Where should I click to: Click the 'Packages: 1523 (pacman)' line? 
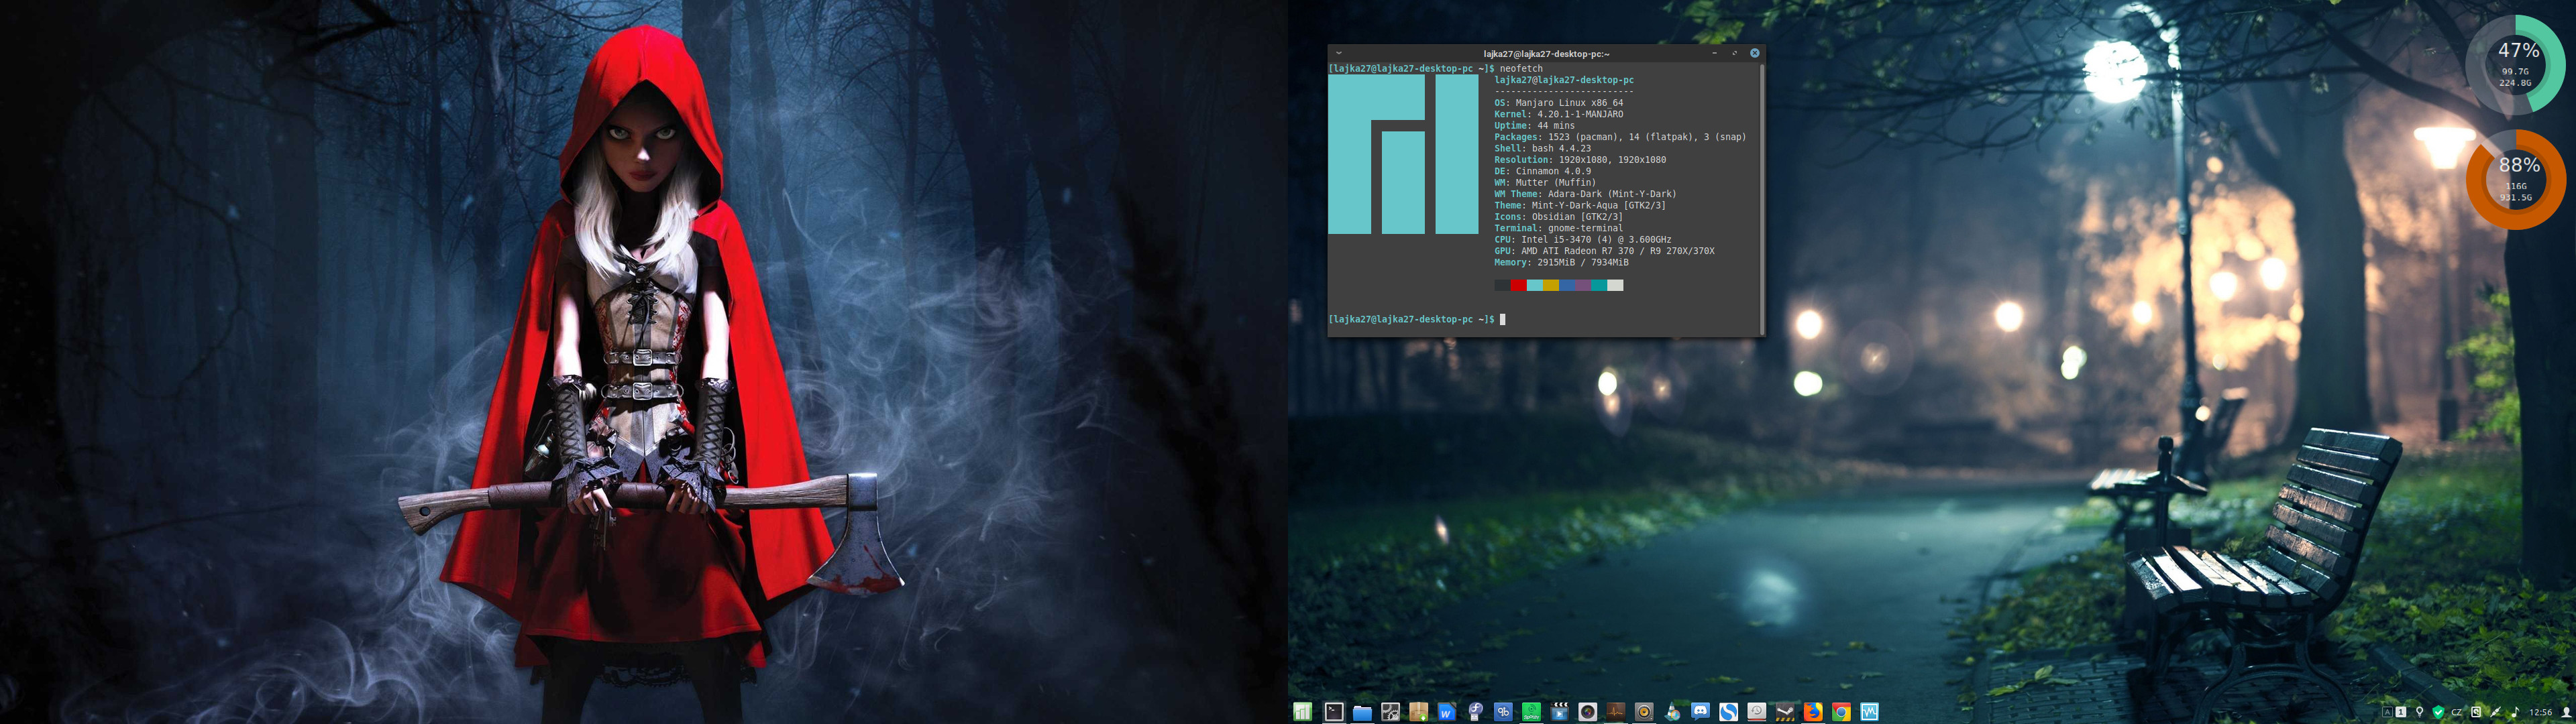pos(1620,137)
